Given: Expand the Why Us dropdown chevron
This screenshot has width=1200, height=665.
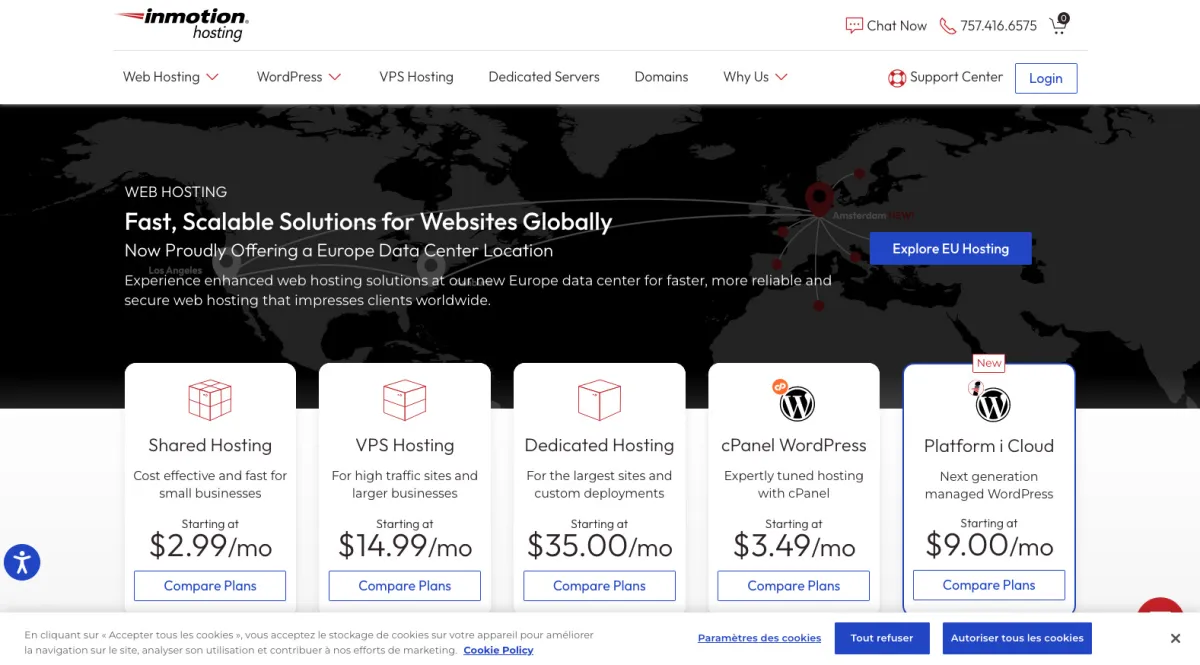Looking at the screenshot, I should click(x=781, y=77).
